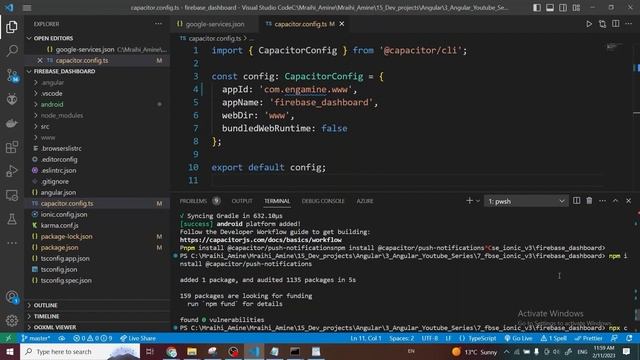Open editor More Actions ellipsis
The height and width of the screenshot is (360, 640).
629,24
